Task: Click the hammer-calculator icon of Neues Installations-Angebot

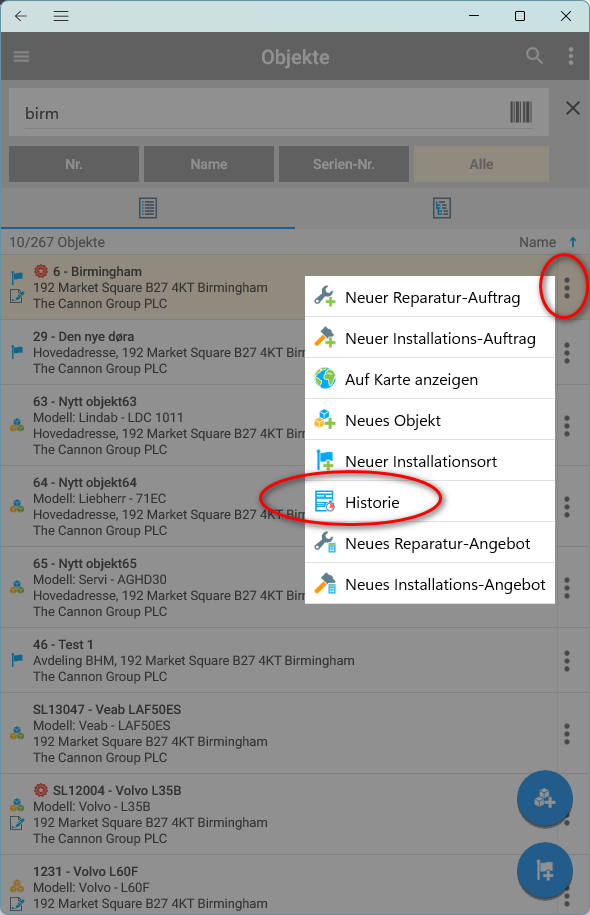Action: coord(325,583)
